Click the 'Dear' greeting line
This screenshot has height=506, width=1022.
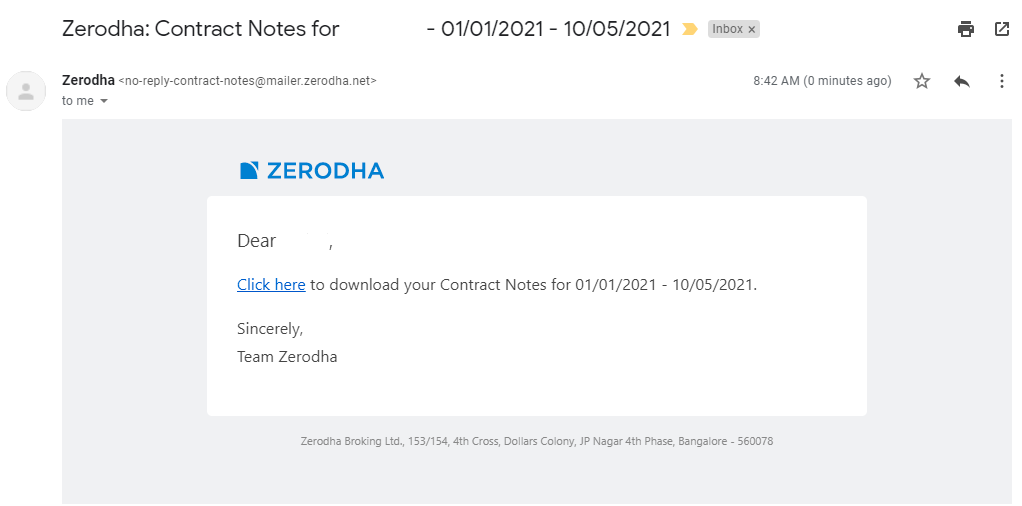(285, 241)
